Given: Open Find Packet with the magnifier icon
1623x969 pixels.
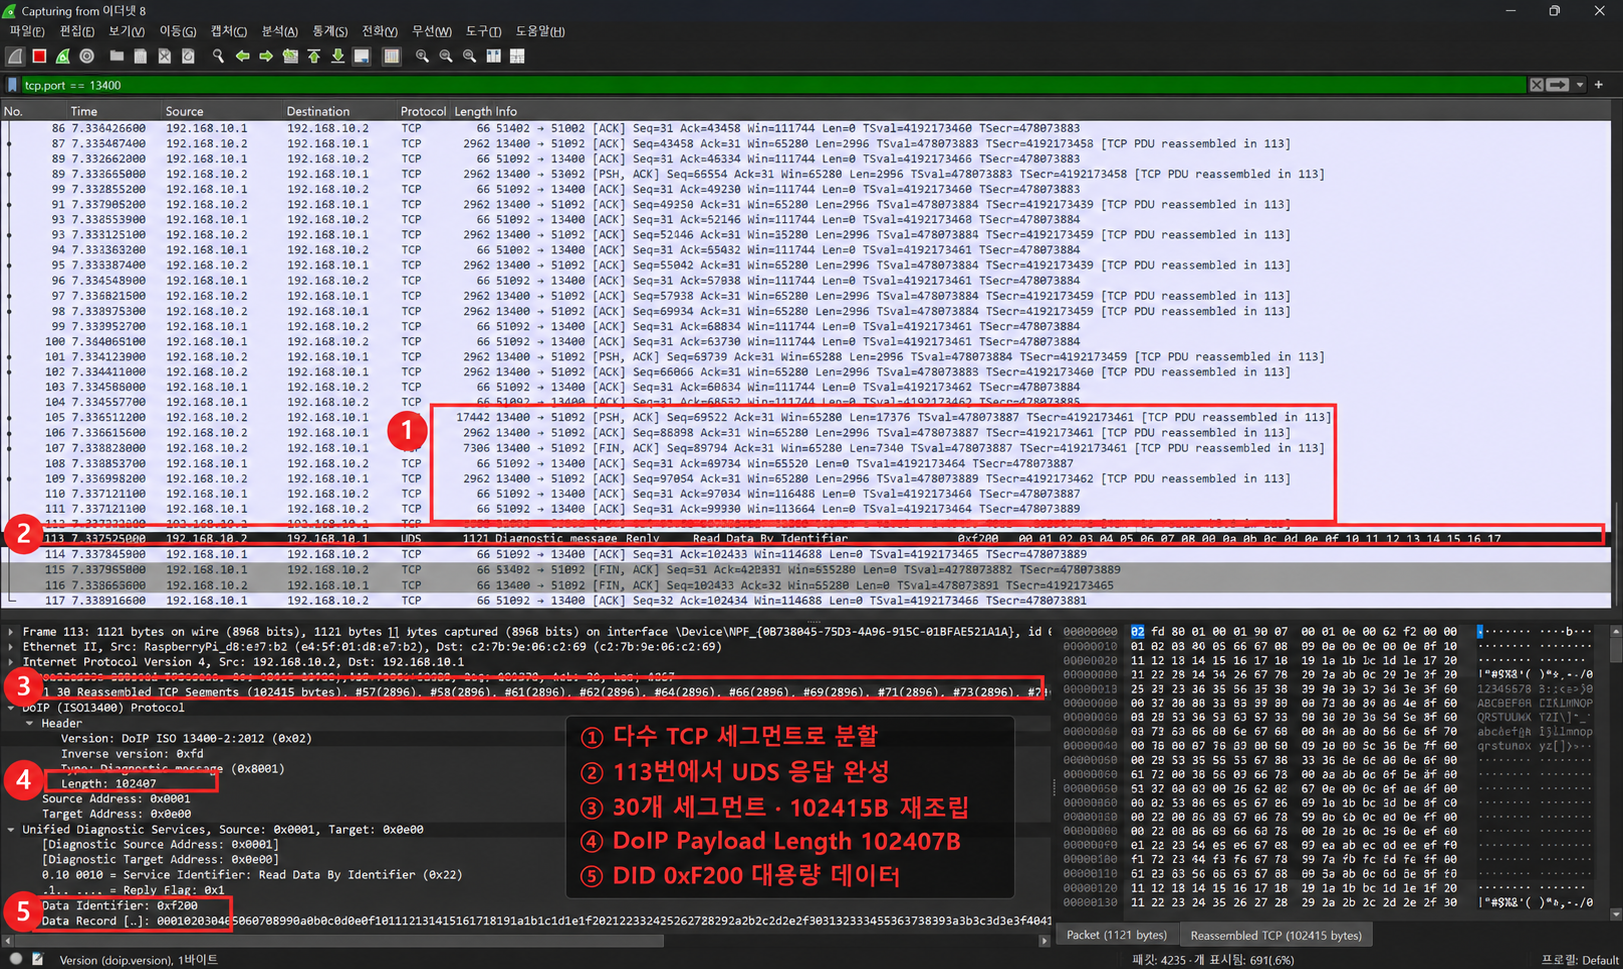Looking at the screenshot, I should click(218, 57).
